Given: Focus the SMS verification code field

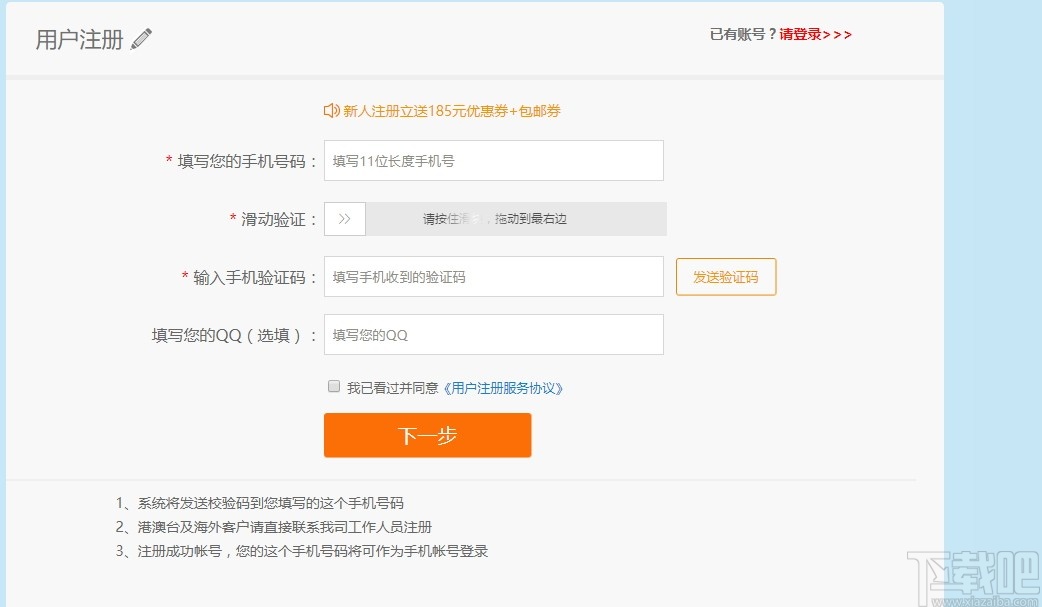Looking at the screenshot, I should click(493, 277).
